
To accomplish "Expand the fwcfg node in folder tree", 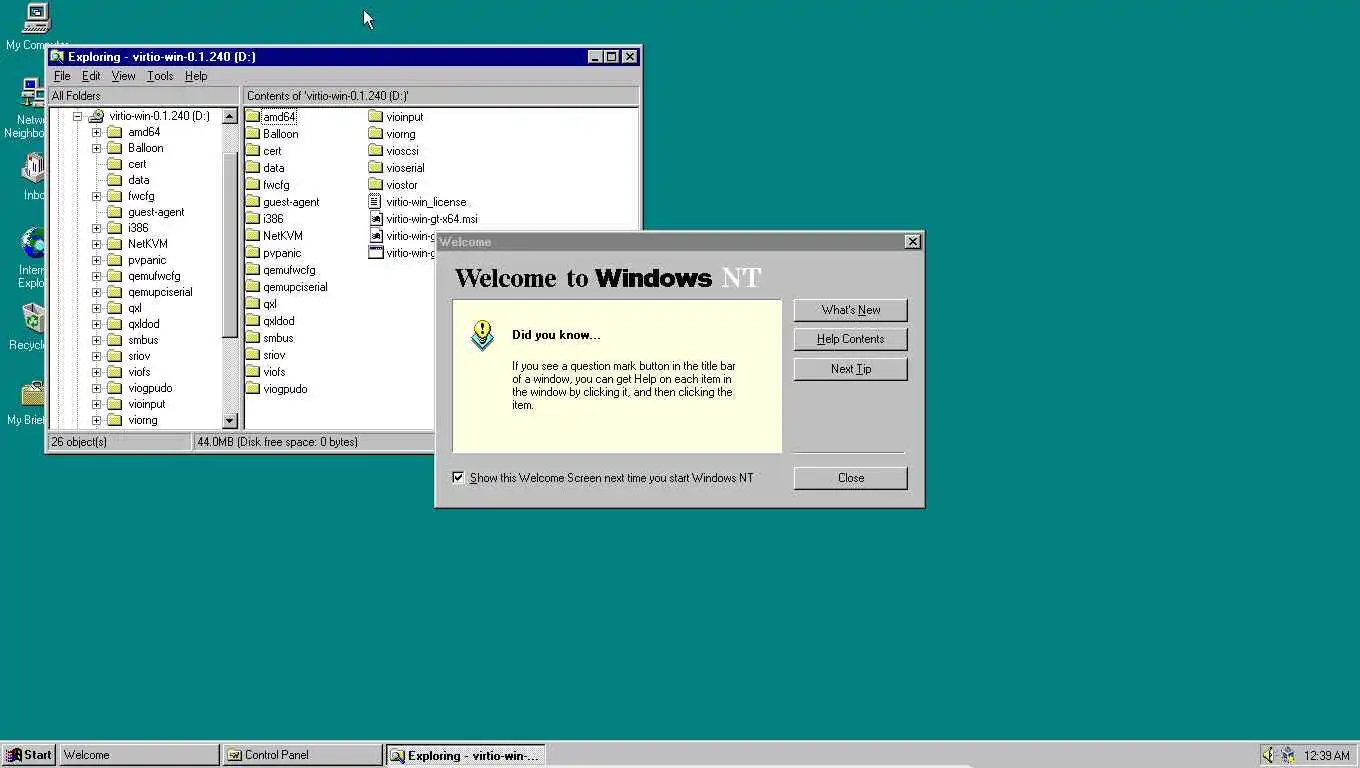I will coord(96,196).
